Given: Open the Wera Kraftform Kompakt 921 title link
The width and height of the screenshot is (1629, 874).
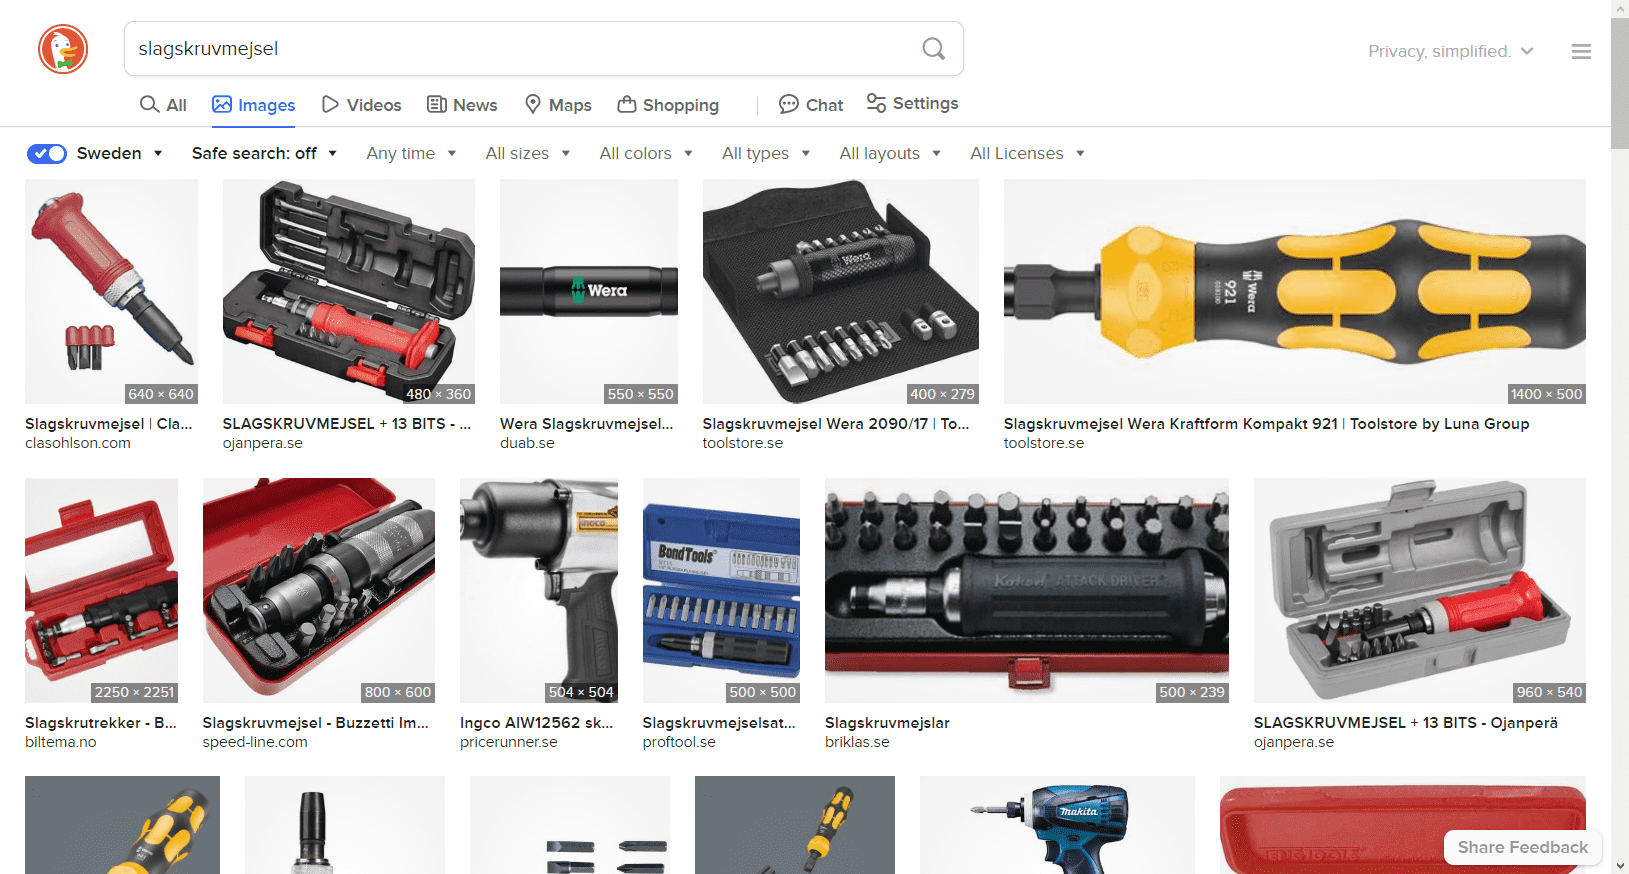Looking at the screenshot, I should point(1266,424).
